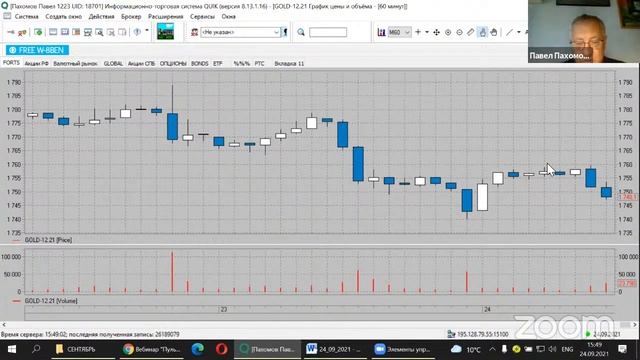
Task: Switch to the Акции СПБ tab
Action: tap(141, 64)
